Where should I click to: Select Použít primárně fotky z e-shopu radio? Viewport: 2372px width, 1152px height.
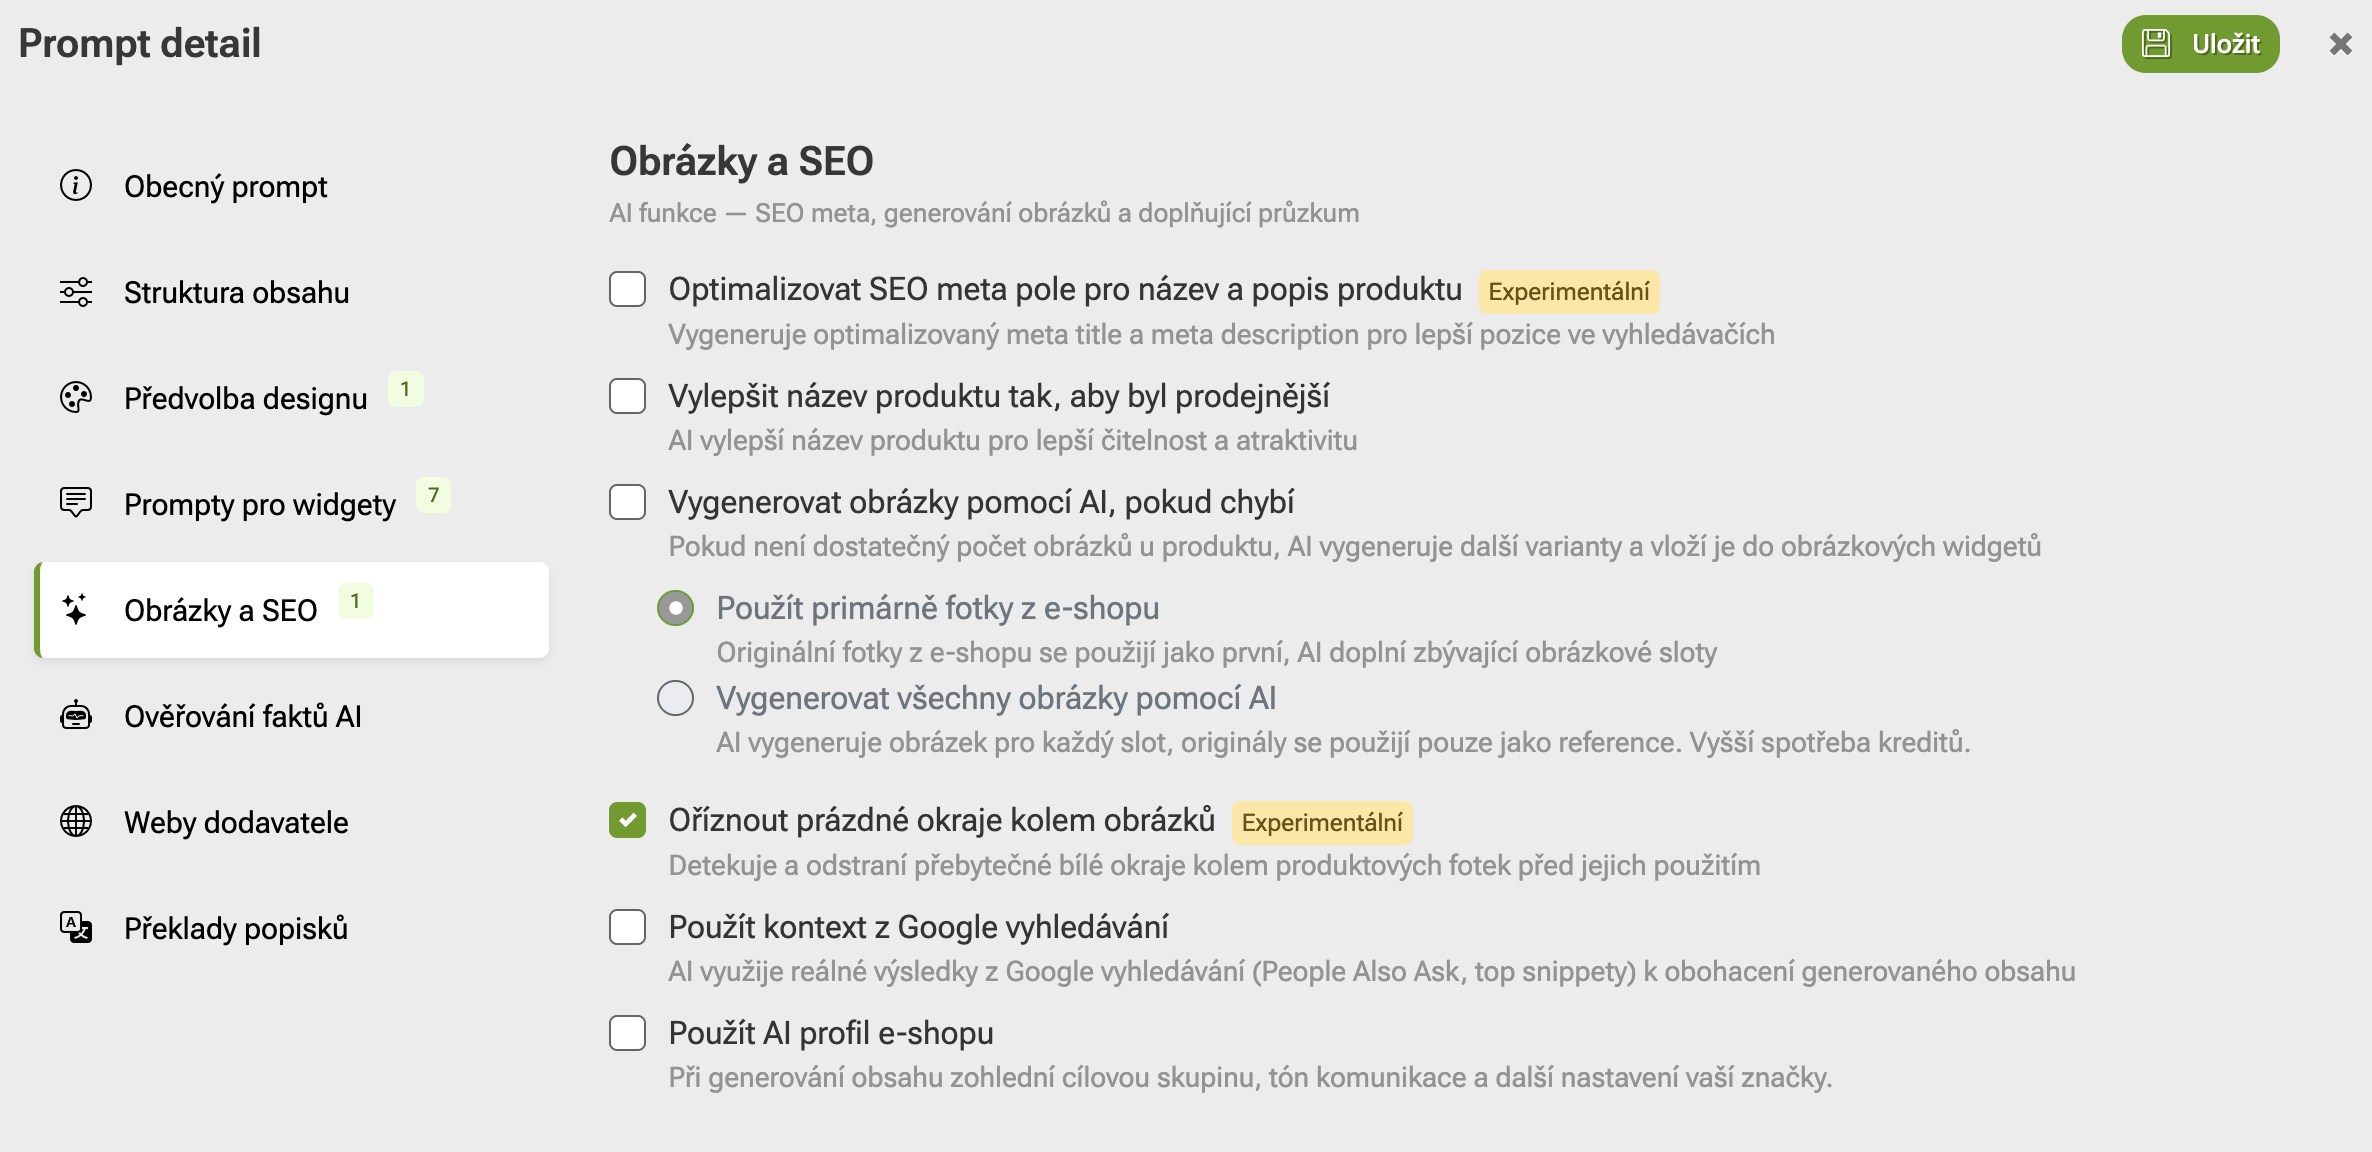click(x=675, y=608)
